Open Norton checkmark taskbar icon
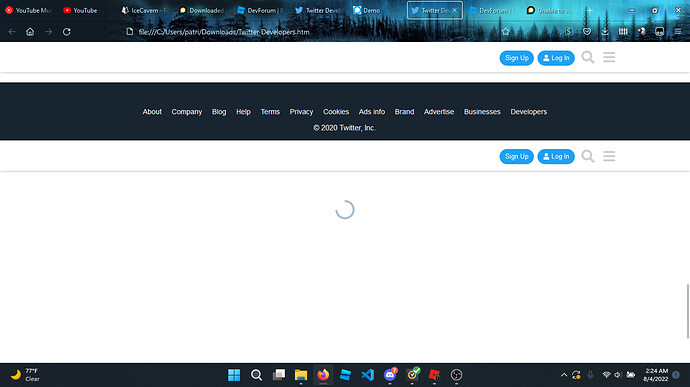Viewport: 690px width, 387px height. 413,374
